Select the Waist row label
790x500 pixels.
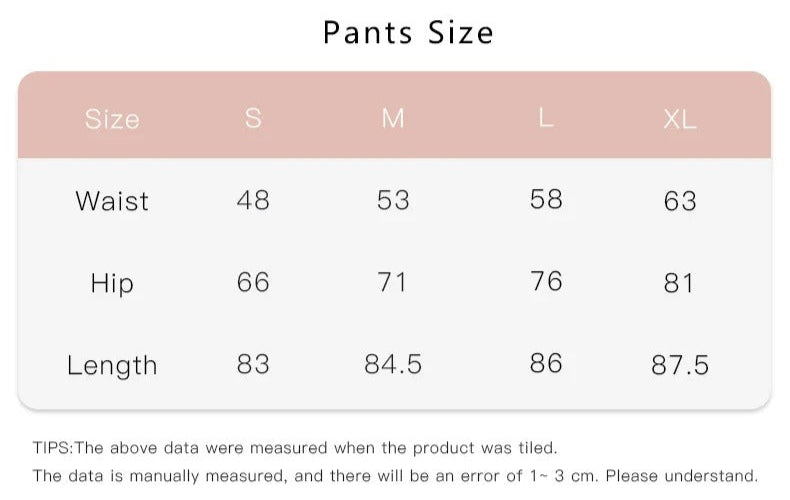pos(112,201)
